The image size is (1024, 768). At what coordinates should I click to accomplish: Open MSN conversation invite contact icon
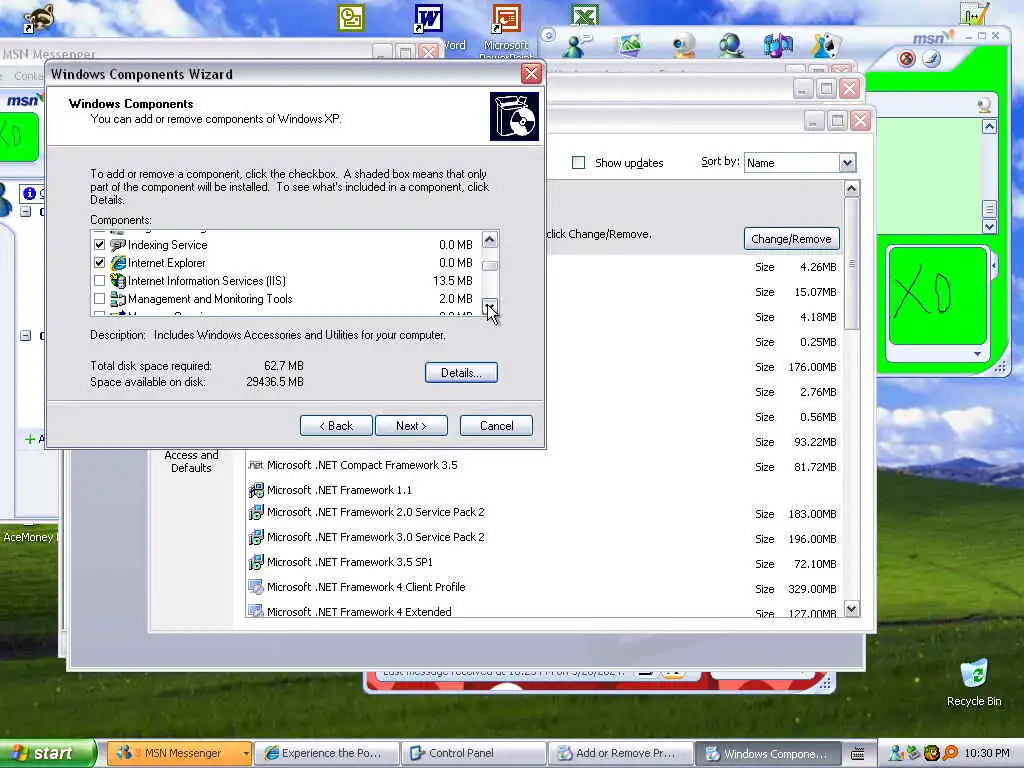pyautogui.click(x=577, y=44)
